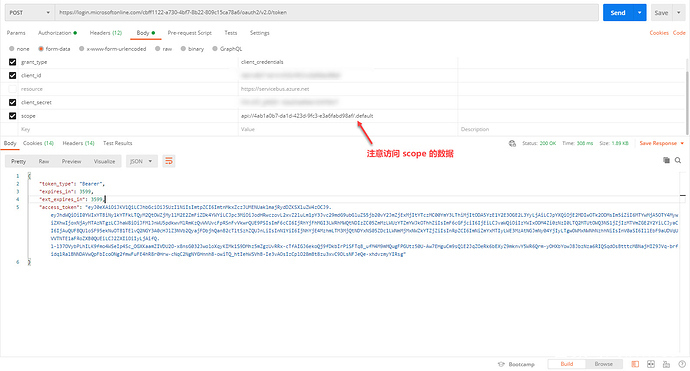This screenshot has width=690, height=371.
Task: Open the Test Results tab
Action: tap(117, 143)
